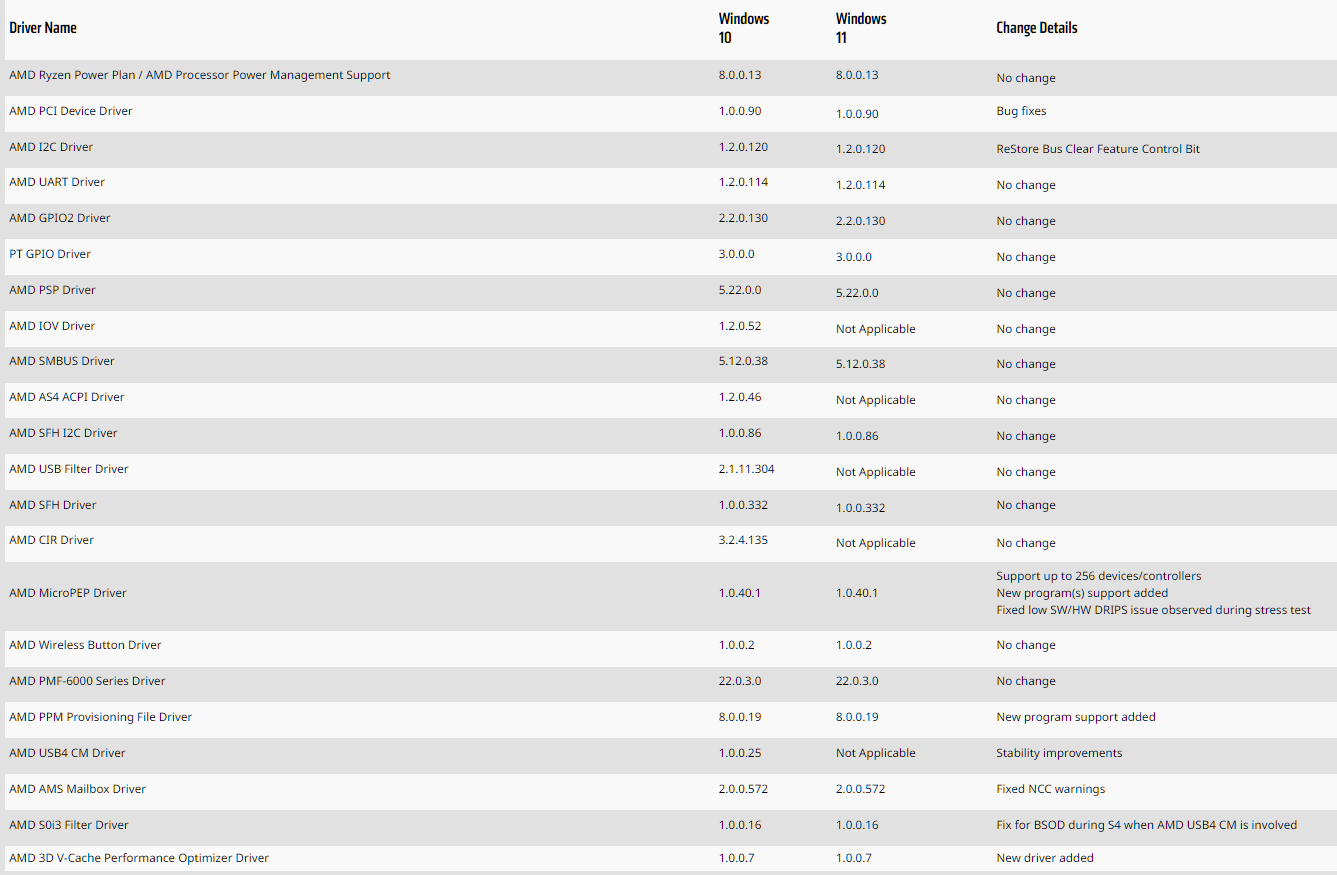
Task: Click the Driver Name column header
Action: click(43, 28)
